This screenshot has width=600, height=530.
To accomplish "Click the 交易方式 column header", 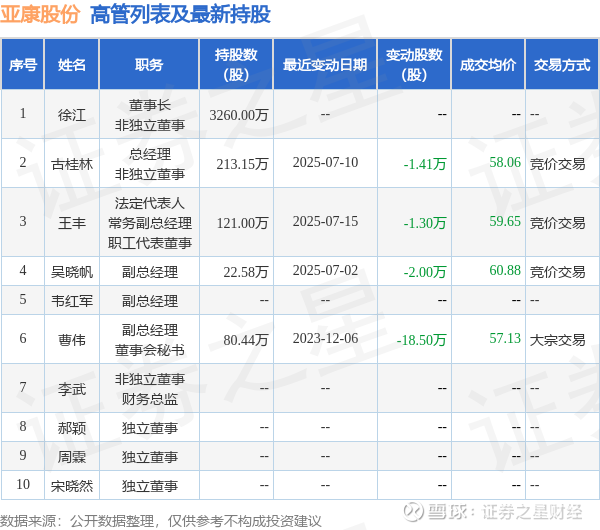I will pyautogui.click(x=562, y=65).
